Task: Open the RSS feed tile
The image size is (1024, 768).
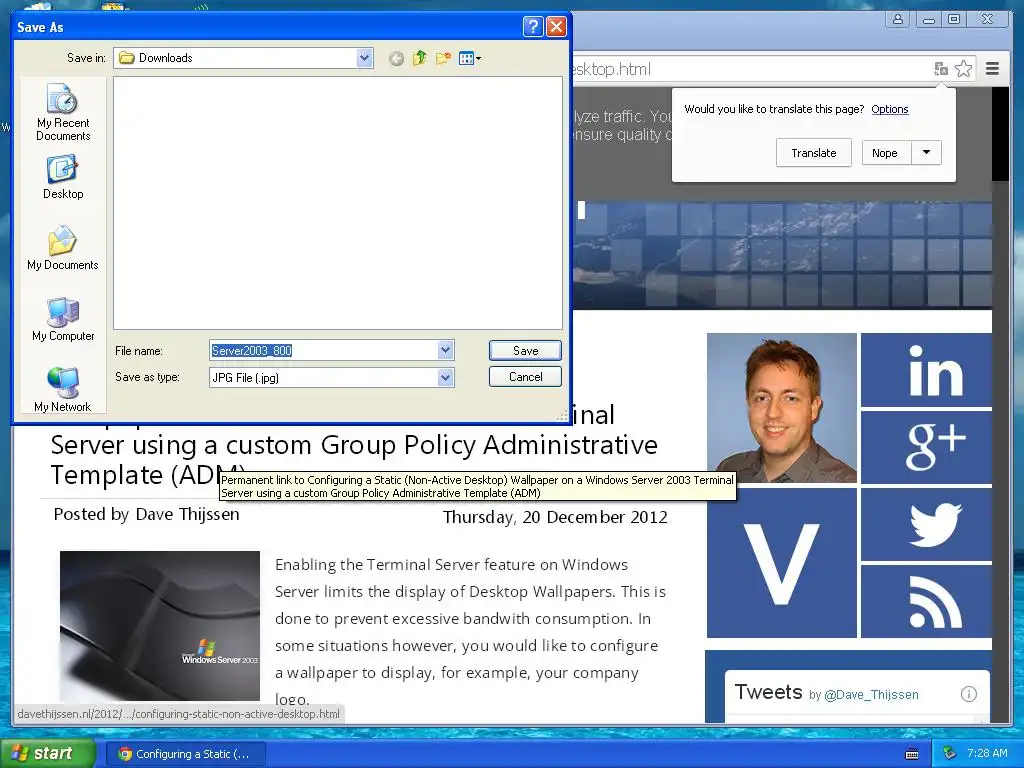Action: click(926, 601)
